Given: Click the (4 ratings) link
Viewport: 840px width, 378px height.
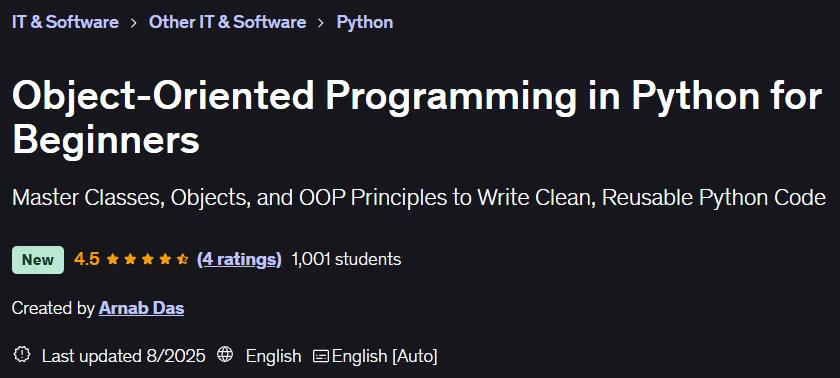Looking at the screenshot, I should click(239, 260).
